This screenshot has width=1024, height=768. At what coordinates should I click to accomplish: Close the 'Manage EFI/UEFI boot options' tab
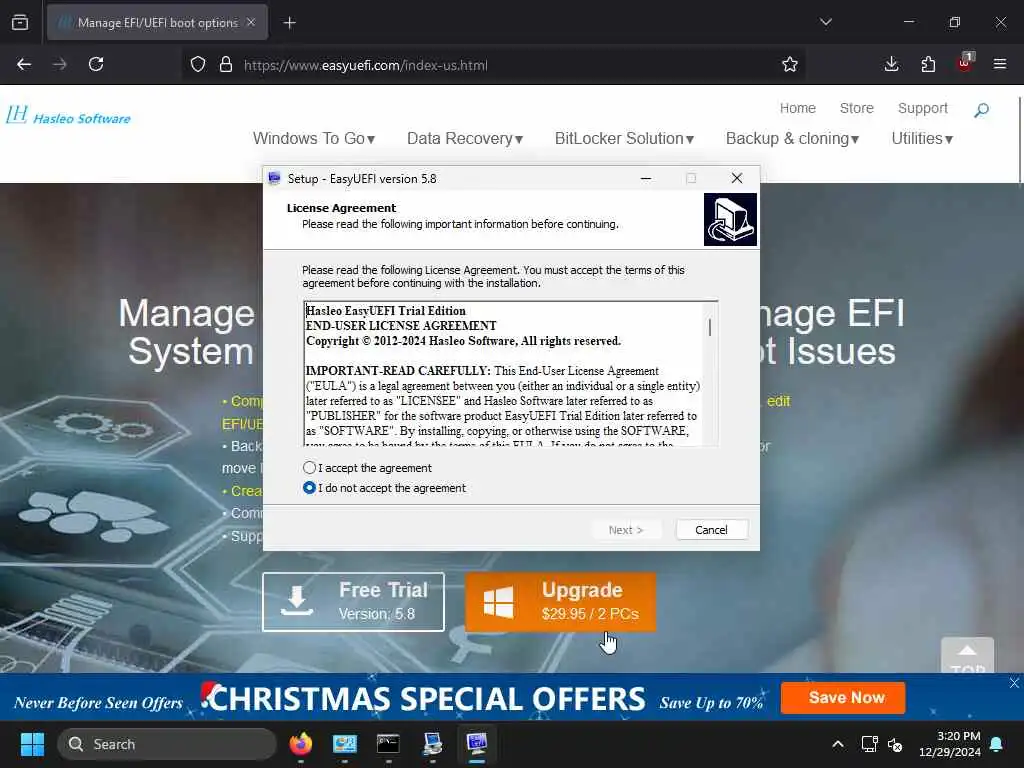pyautogui.click(x=251, y=22)
